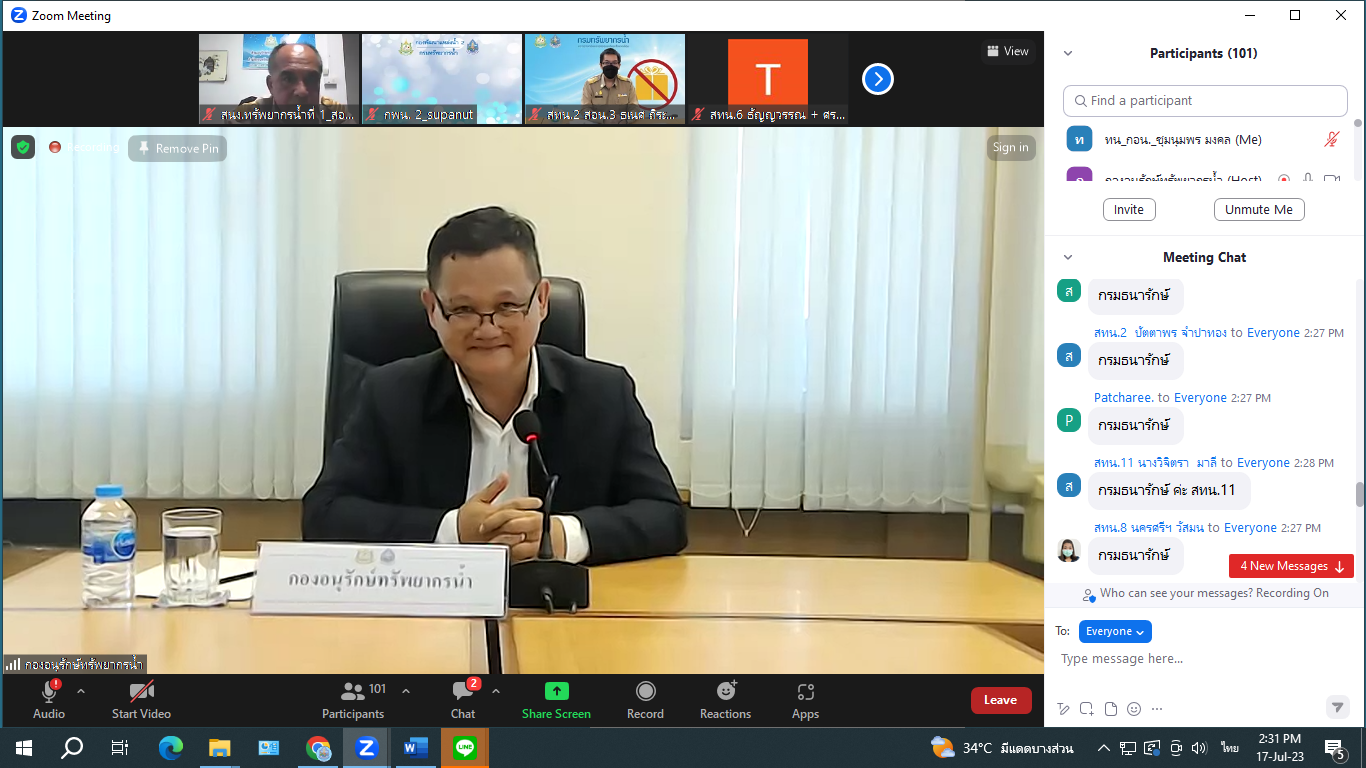
Task: Click the chat panel scrollbar
Action: pyautogui.click(x=1358, y=494)
